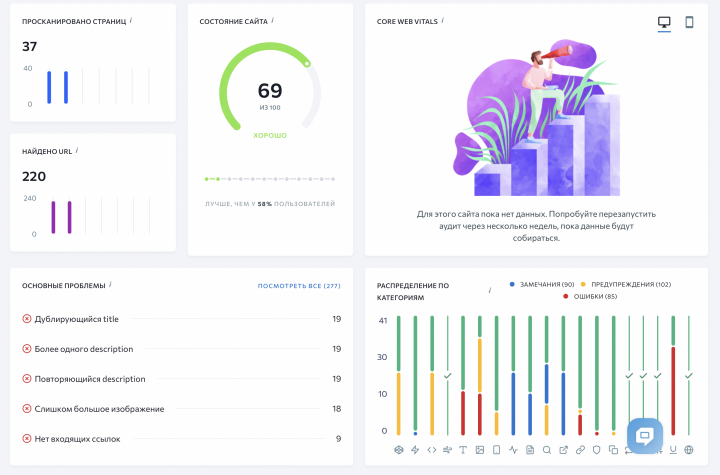The image size is (720, 475).
Task: Select the text 'T' category icon
Action: point(463,450)
